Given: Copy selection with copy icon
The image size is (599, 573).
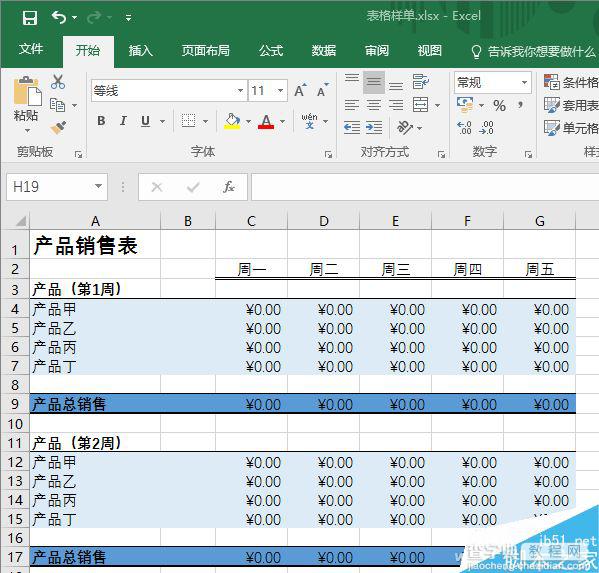Looking at the screenshot, I should (58, 105).
